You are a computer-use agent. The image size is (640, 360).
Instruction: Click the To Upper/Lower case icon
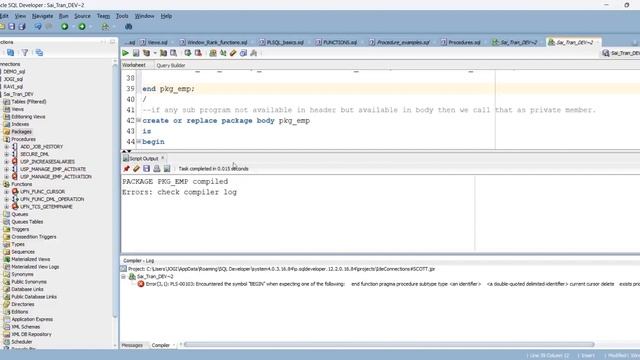point(223,53)
